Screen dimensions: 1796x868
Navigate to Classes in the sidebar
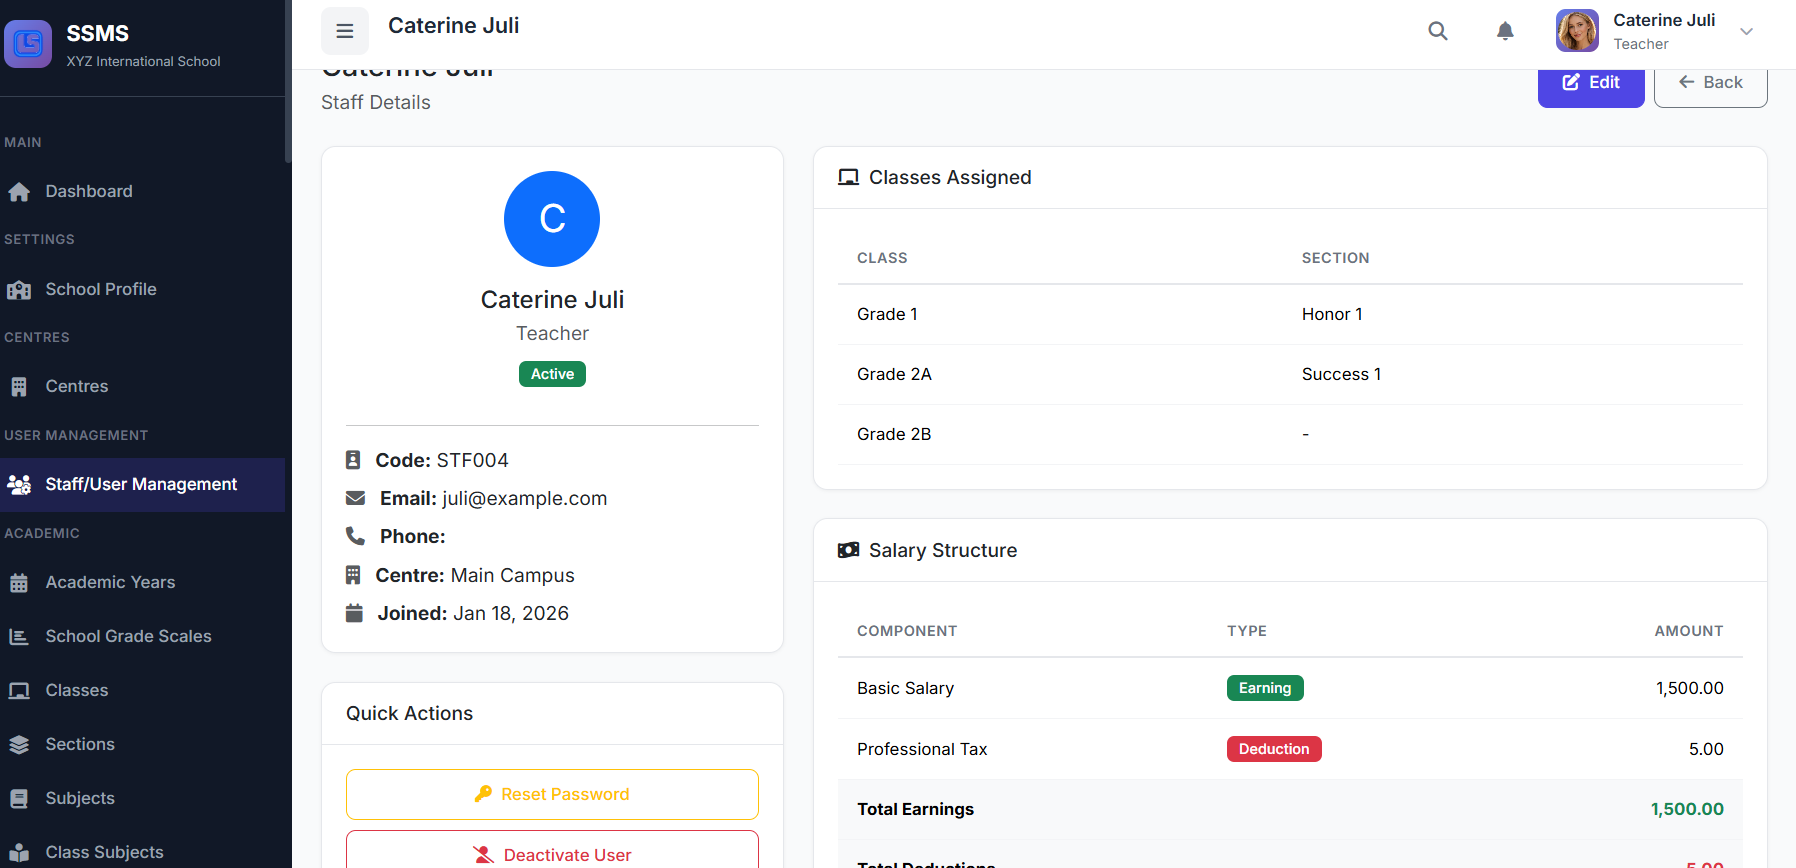click(76, 690)
